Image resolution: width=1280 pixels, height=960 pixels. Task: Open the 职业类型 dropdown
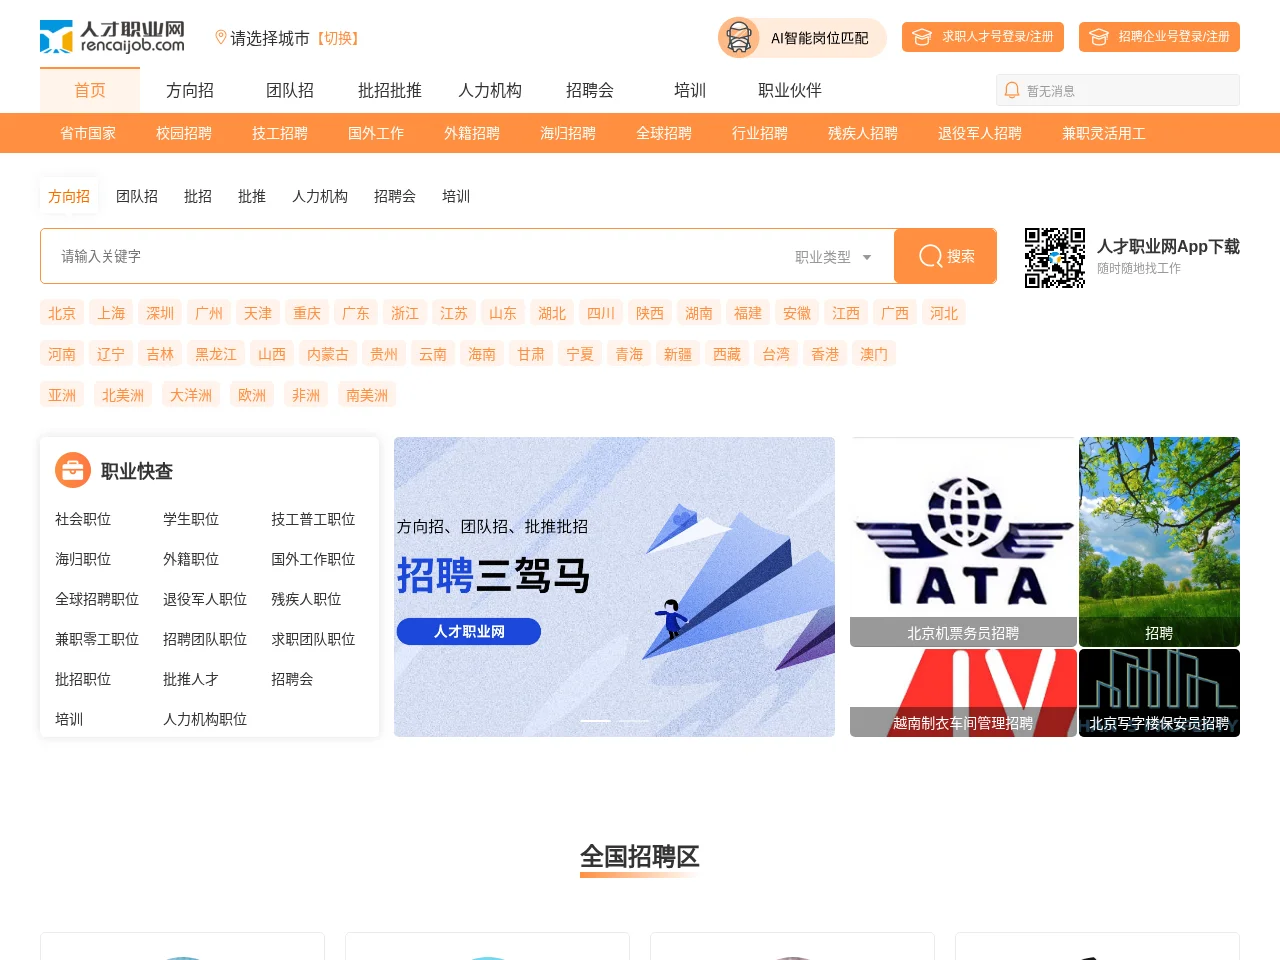pyautogui.click(x=833, y=257)
